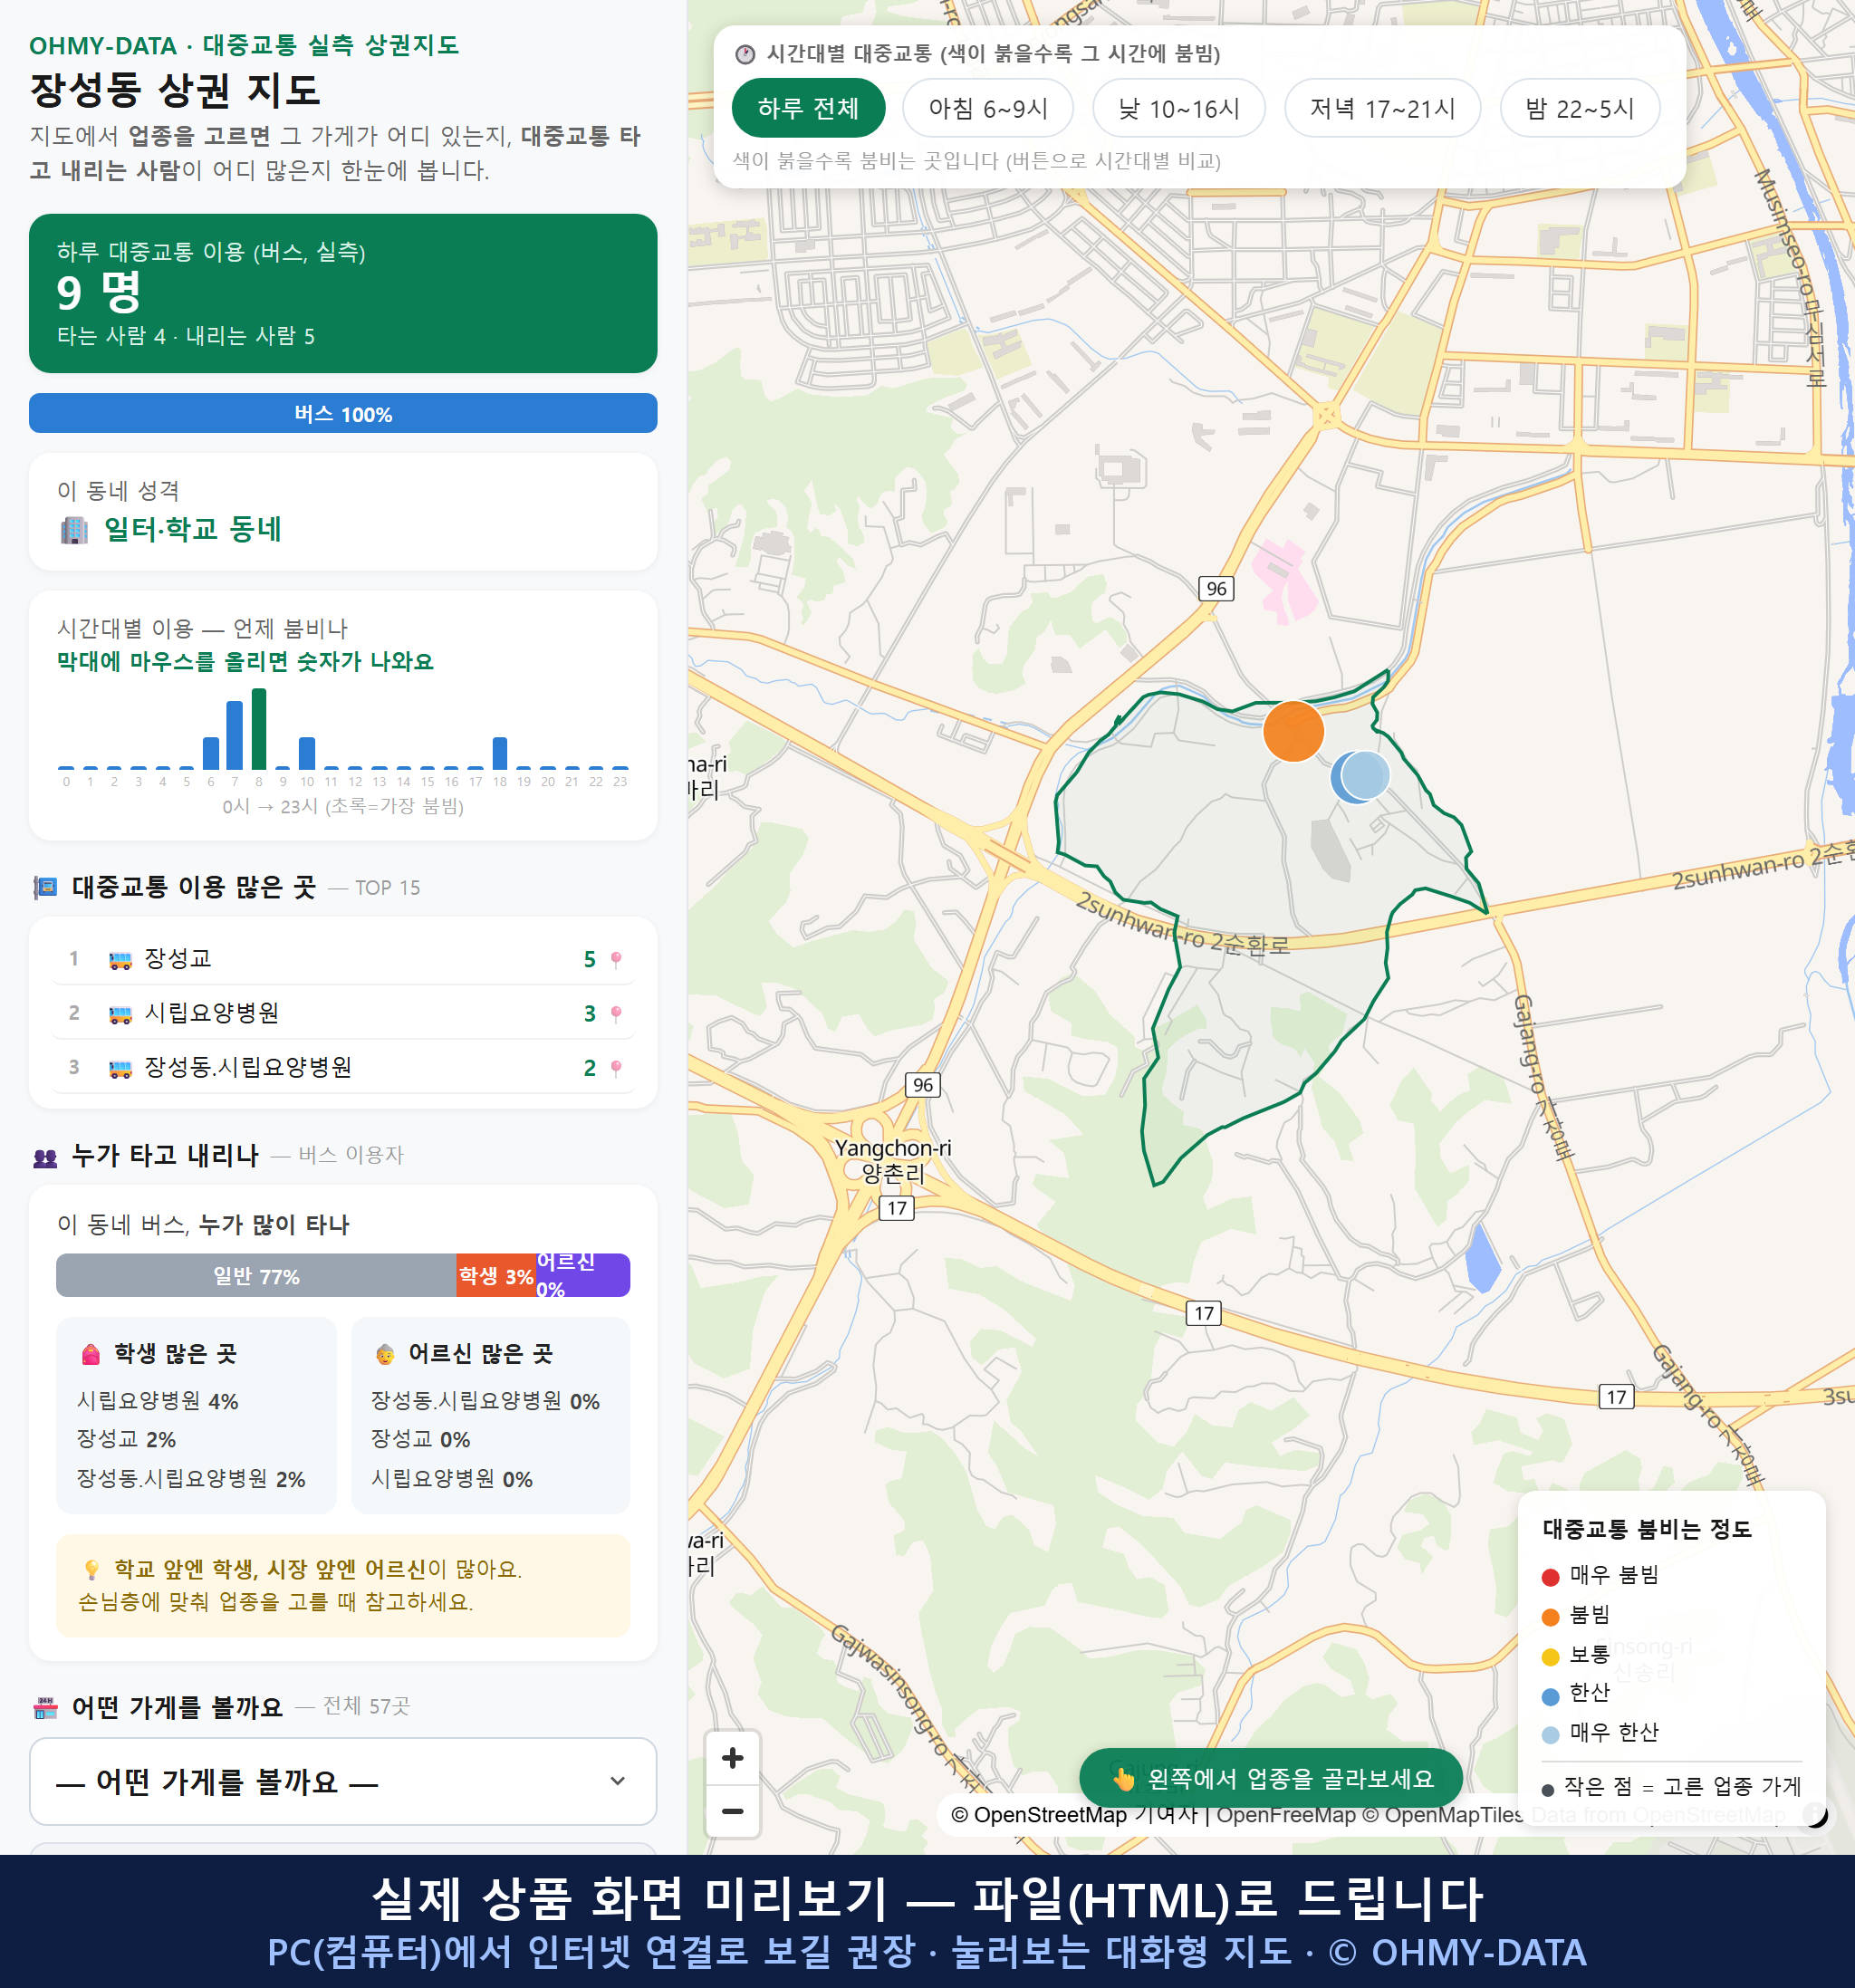1855x1988 pixels.
Task: Click the 왼쪽에서 업종을 골라보세요 green banner
Action: point(1270,1778)
